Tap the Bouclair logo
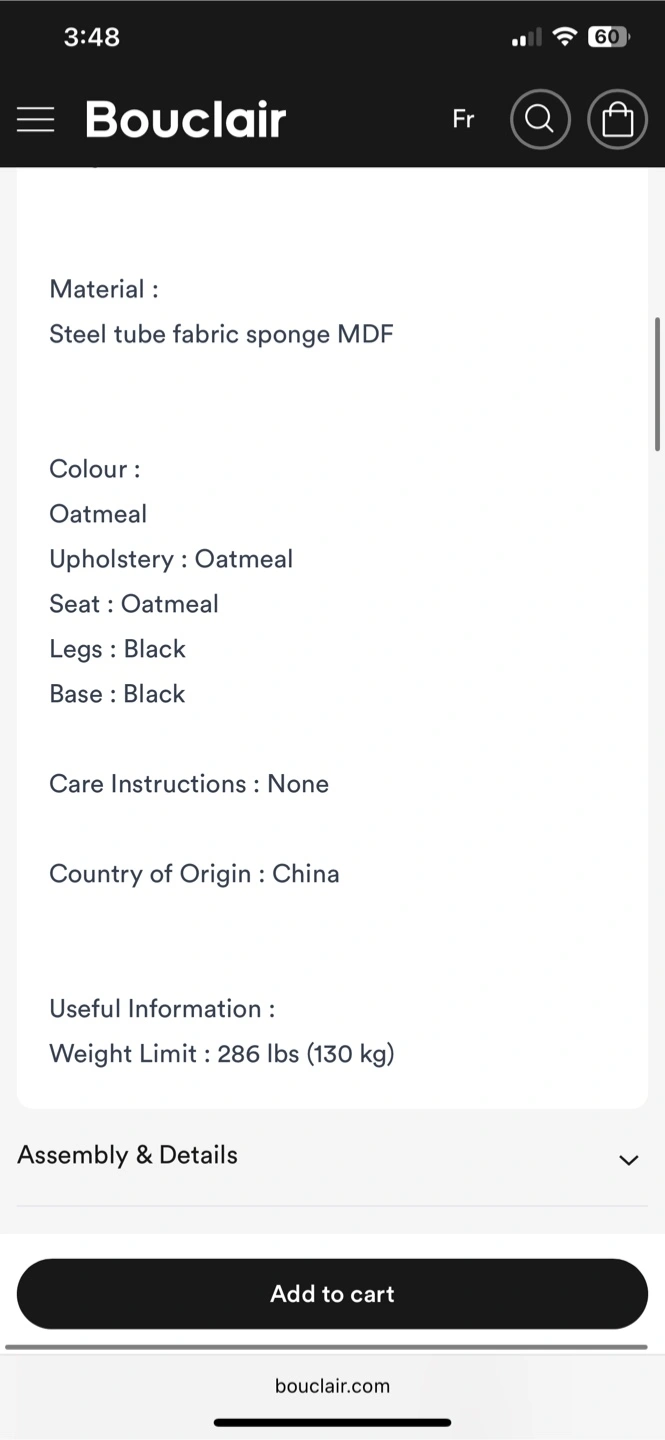665x1440 pixels. pos(186,120)
